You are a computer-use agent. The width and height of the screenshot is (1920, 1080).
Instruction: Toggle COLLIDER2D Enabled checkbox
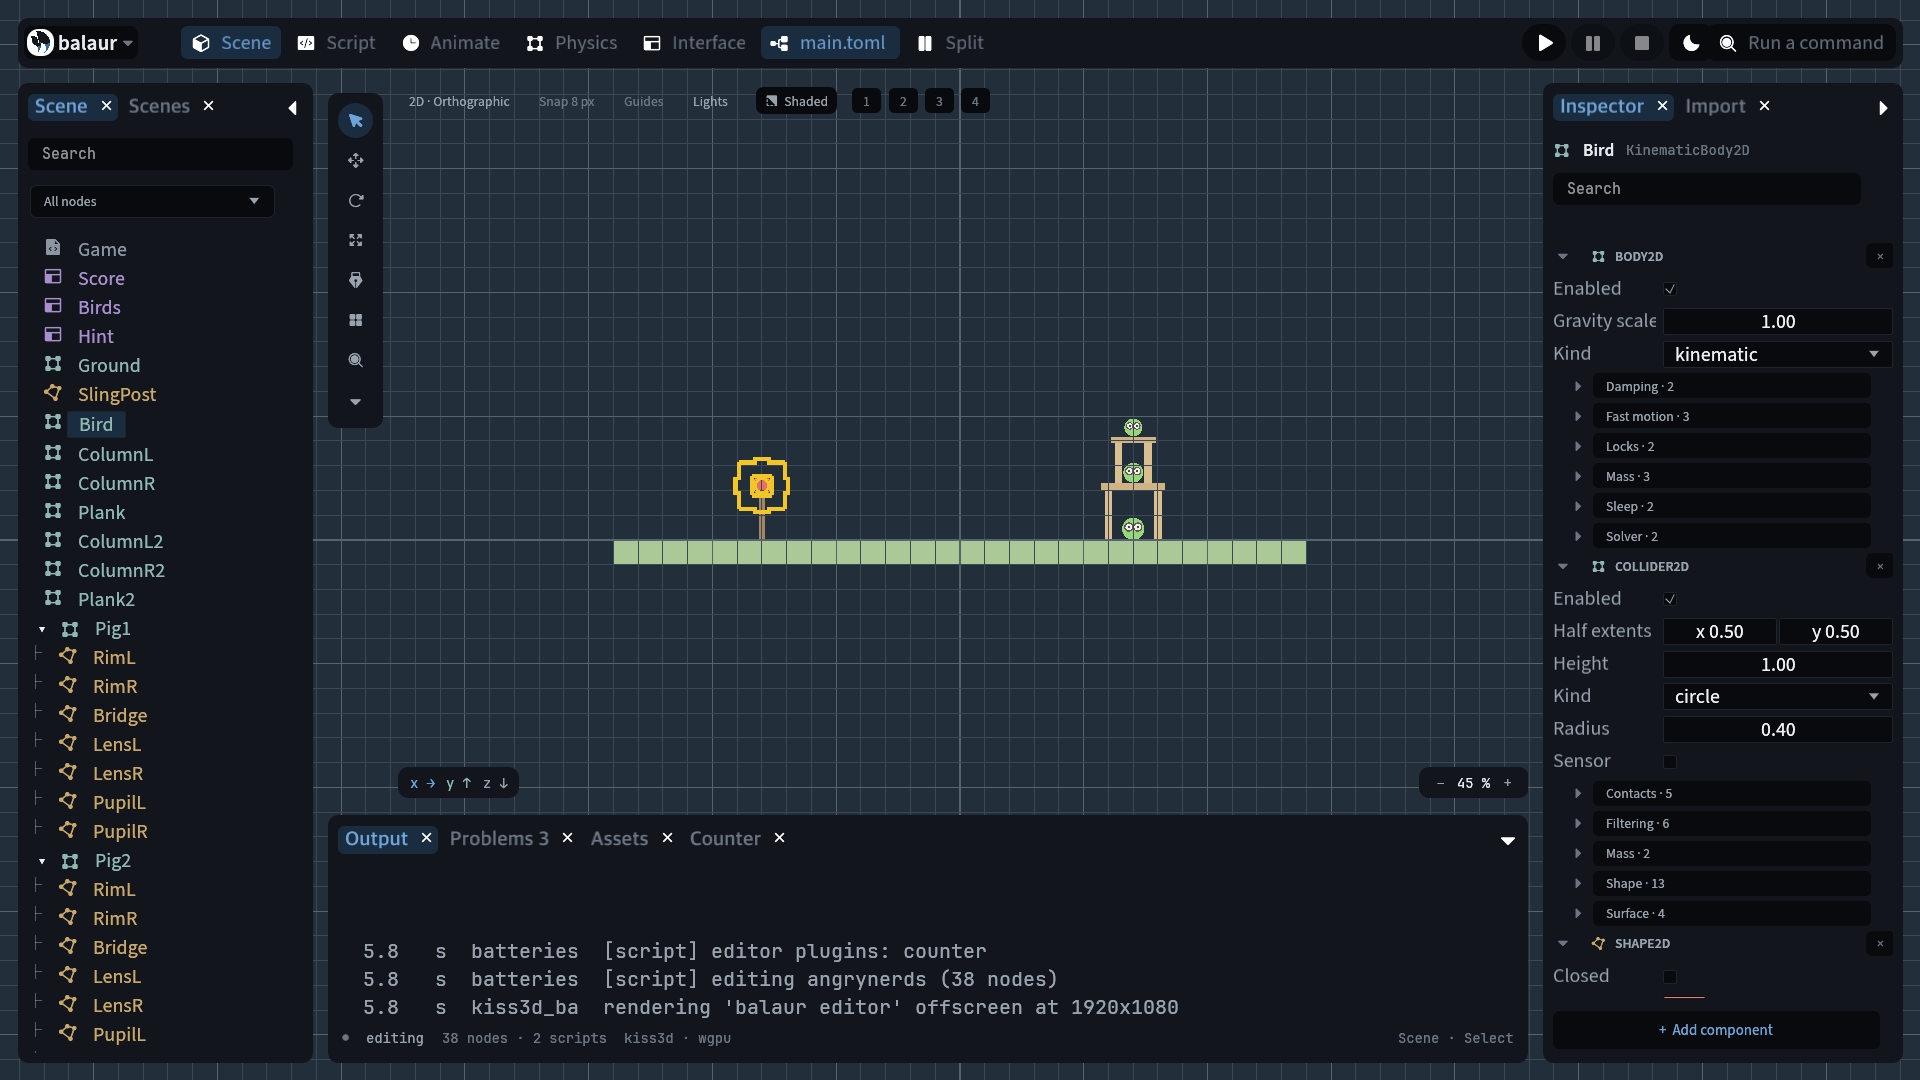pos(1670,600)
